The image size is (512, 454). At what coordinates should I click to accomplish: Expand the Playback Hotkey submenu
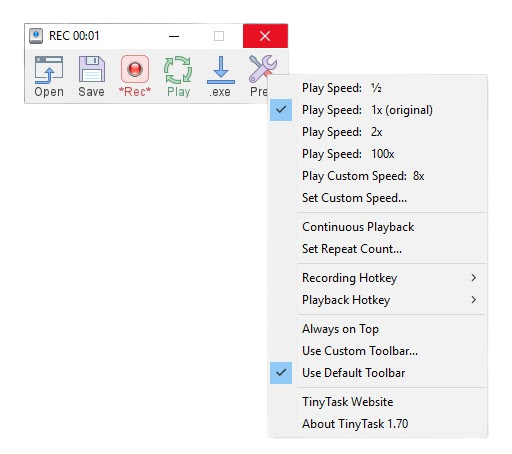pos(378,300)
